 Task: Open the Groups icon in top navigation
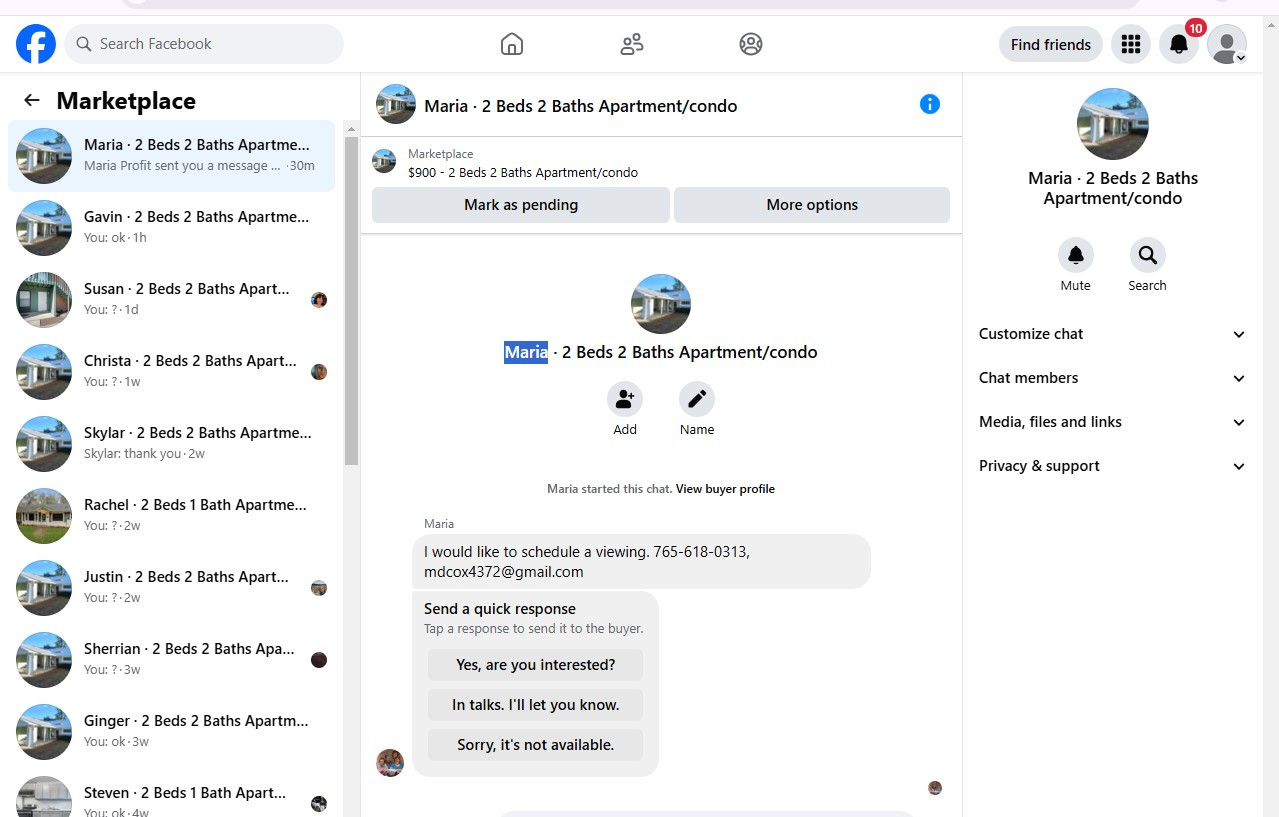751,44
